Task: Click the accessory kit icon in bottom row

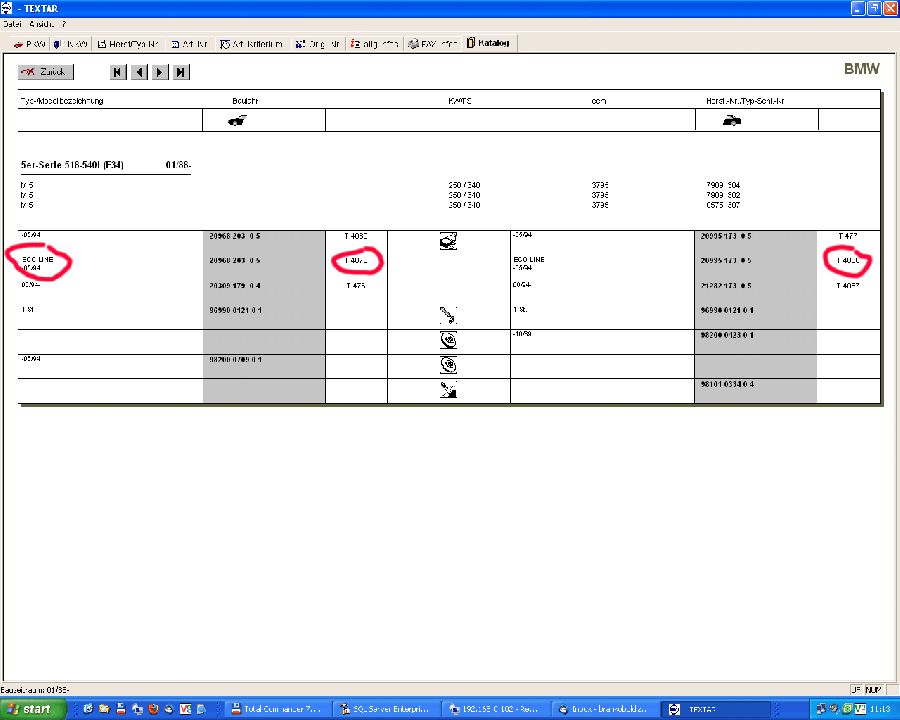Action: pos(448,390)
